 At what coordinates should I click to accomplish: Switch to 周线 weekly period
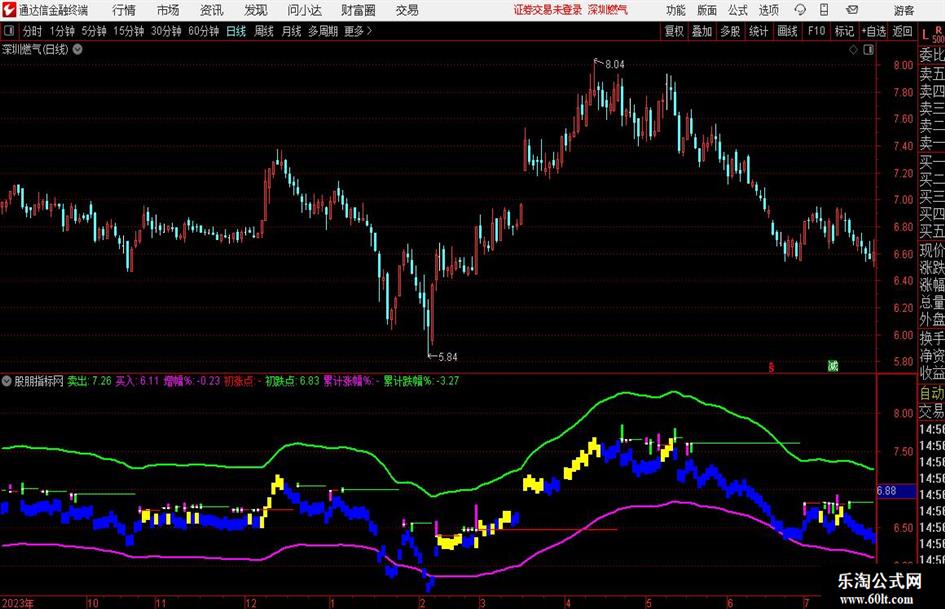click(x=264, y=31)
